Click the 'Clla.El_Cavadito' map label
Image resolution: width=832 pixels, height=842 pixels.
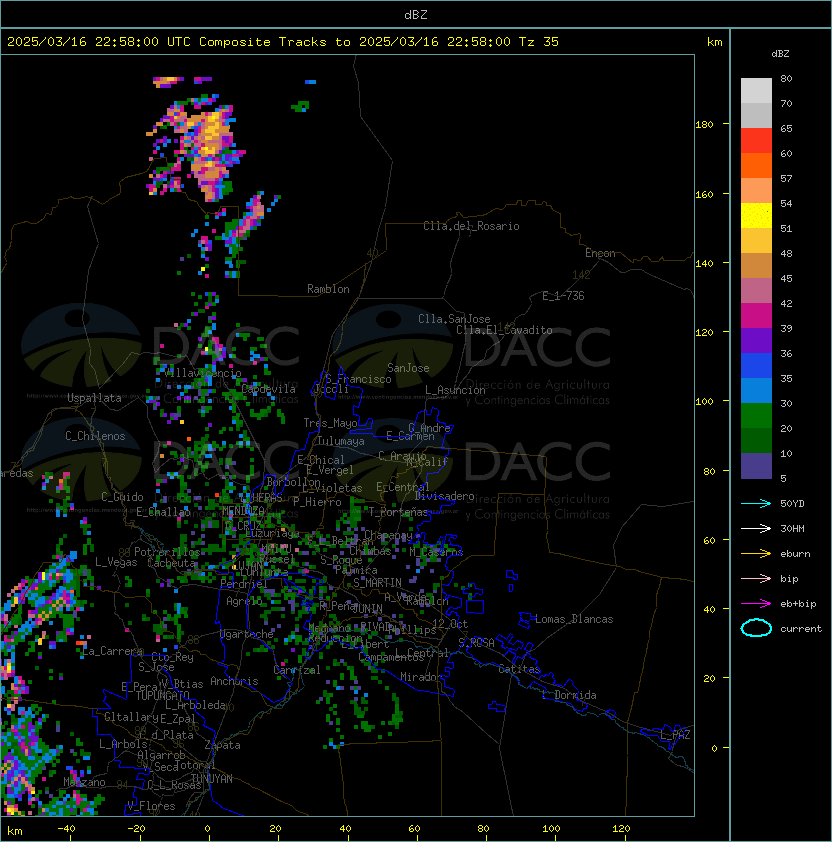[504, 330]
